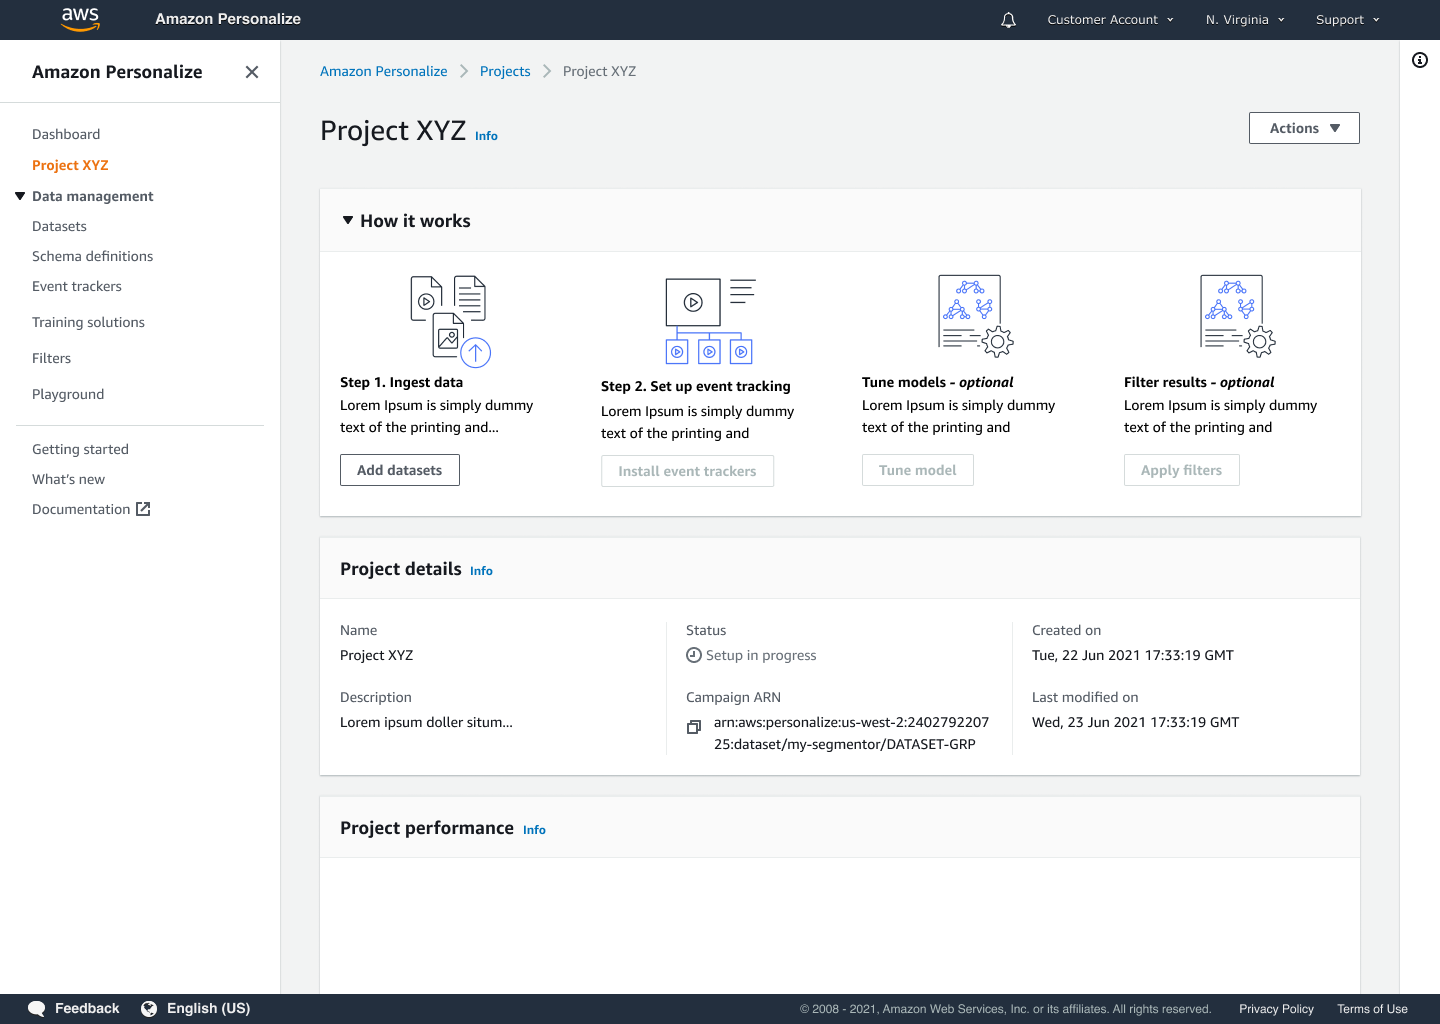Viewport: 1440px width, 1024px height.
Task: Open Event trackers in sidebar
Action: (x=77, y=286)
